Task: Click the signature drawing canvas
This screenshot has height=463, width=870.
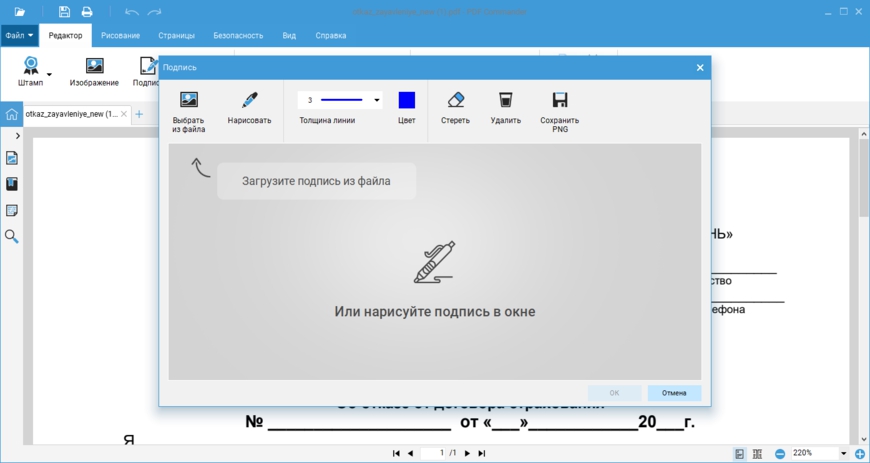Action: pos(435,262)
